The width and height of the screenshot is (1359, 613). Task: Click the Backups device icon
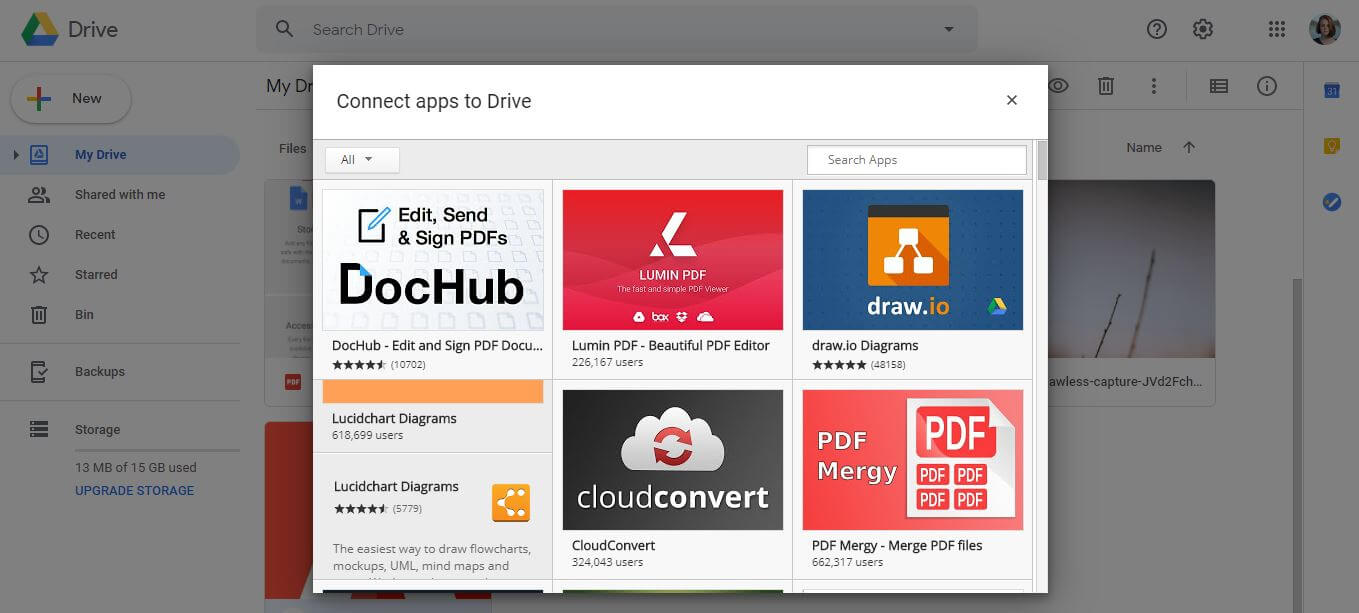tap(39, 372)
